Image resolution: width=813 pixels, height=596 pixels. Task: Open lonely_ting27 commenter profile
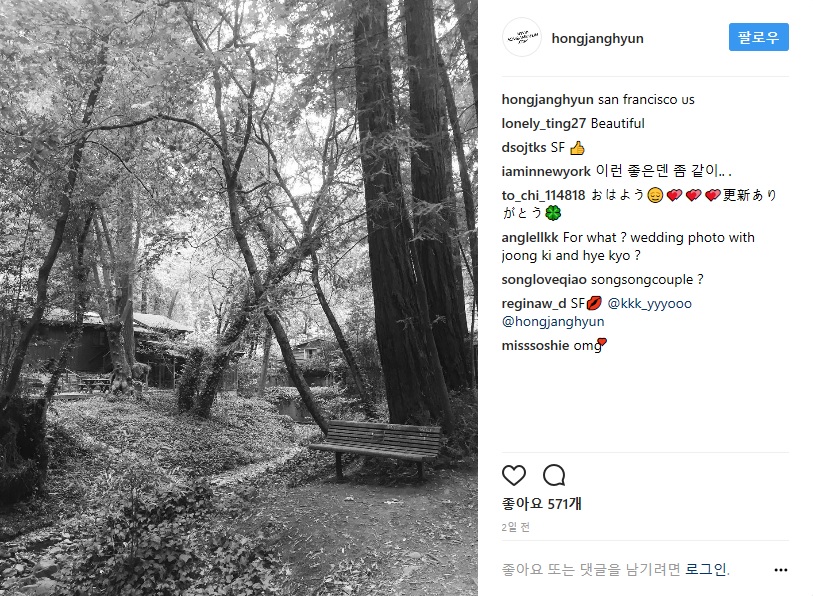(x=543, y=123)
